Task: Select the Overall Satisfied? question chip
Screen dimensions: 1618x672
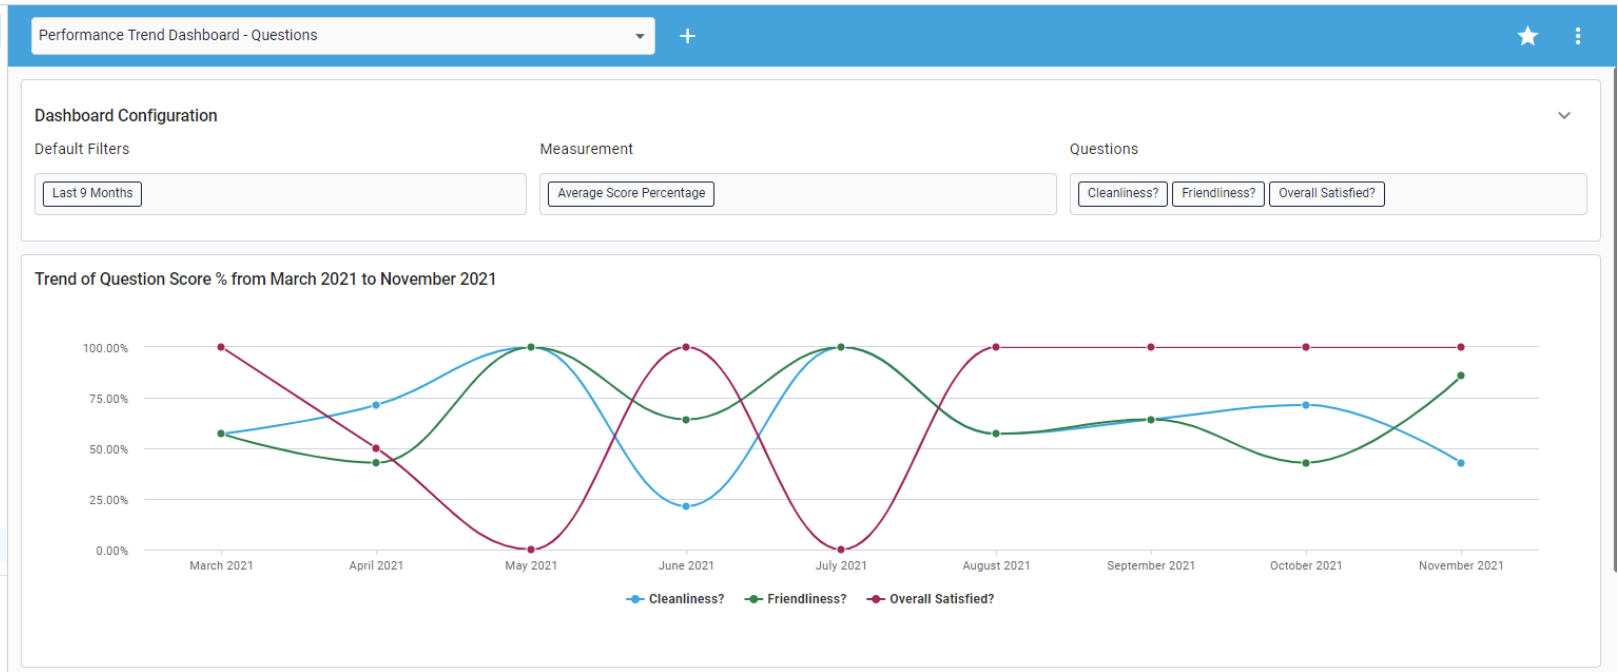Action: coord(1326,194)
